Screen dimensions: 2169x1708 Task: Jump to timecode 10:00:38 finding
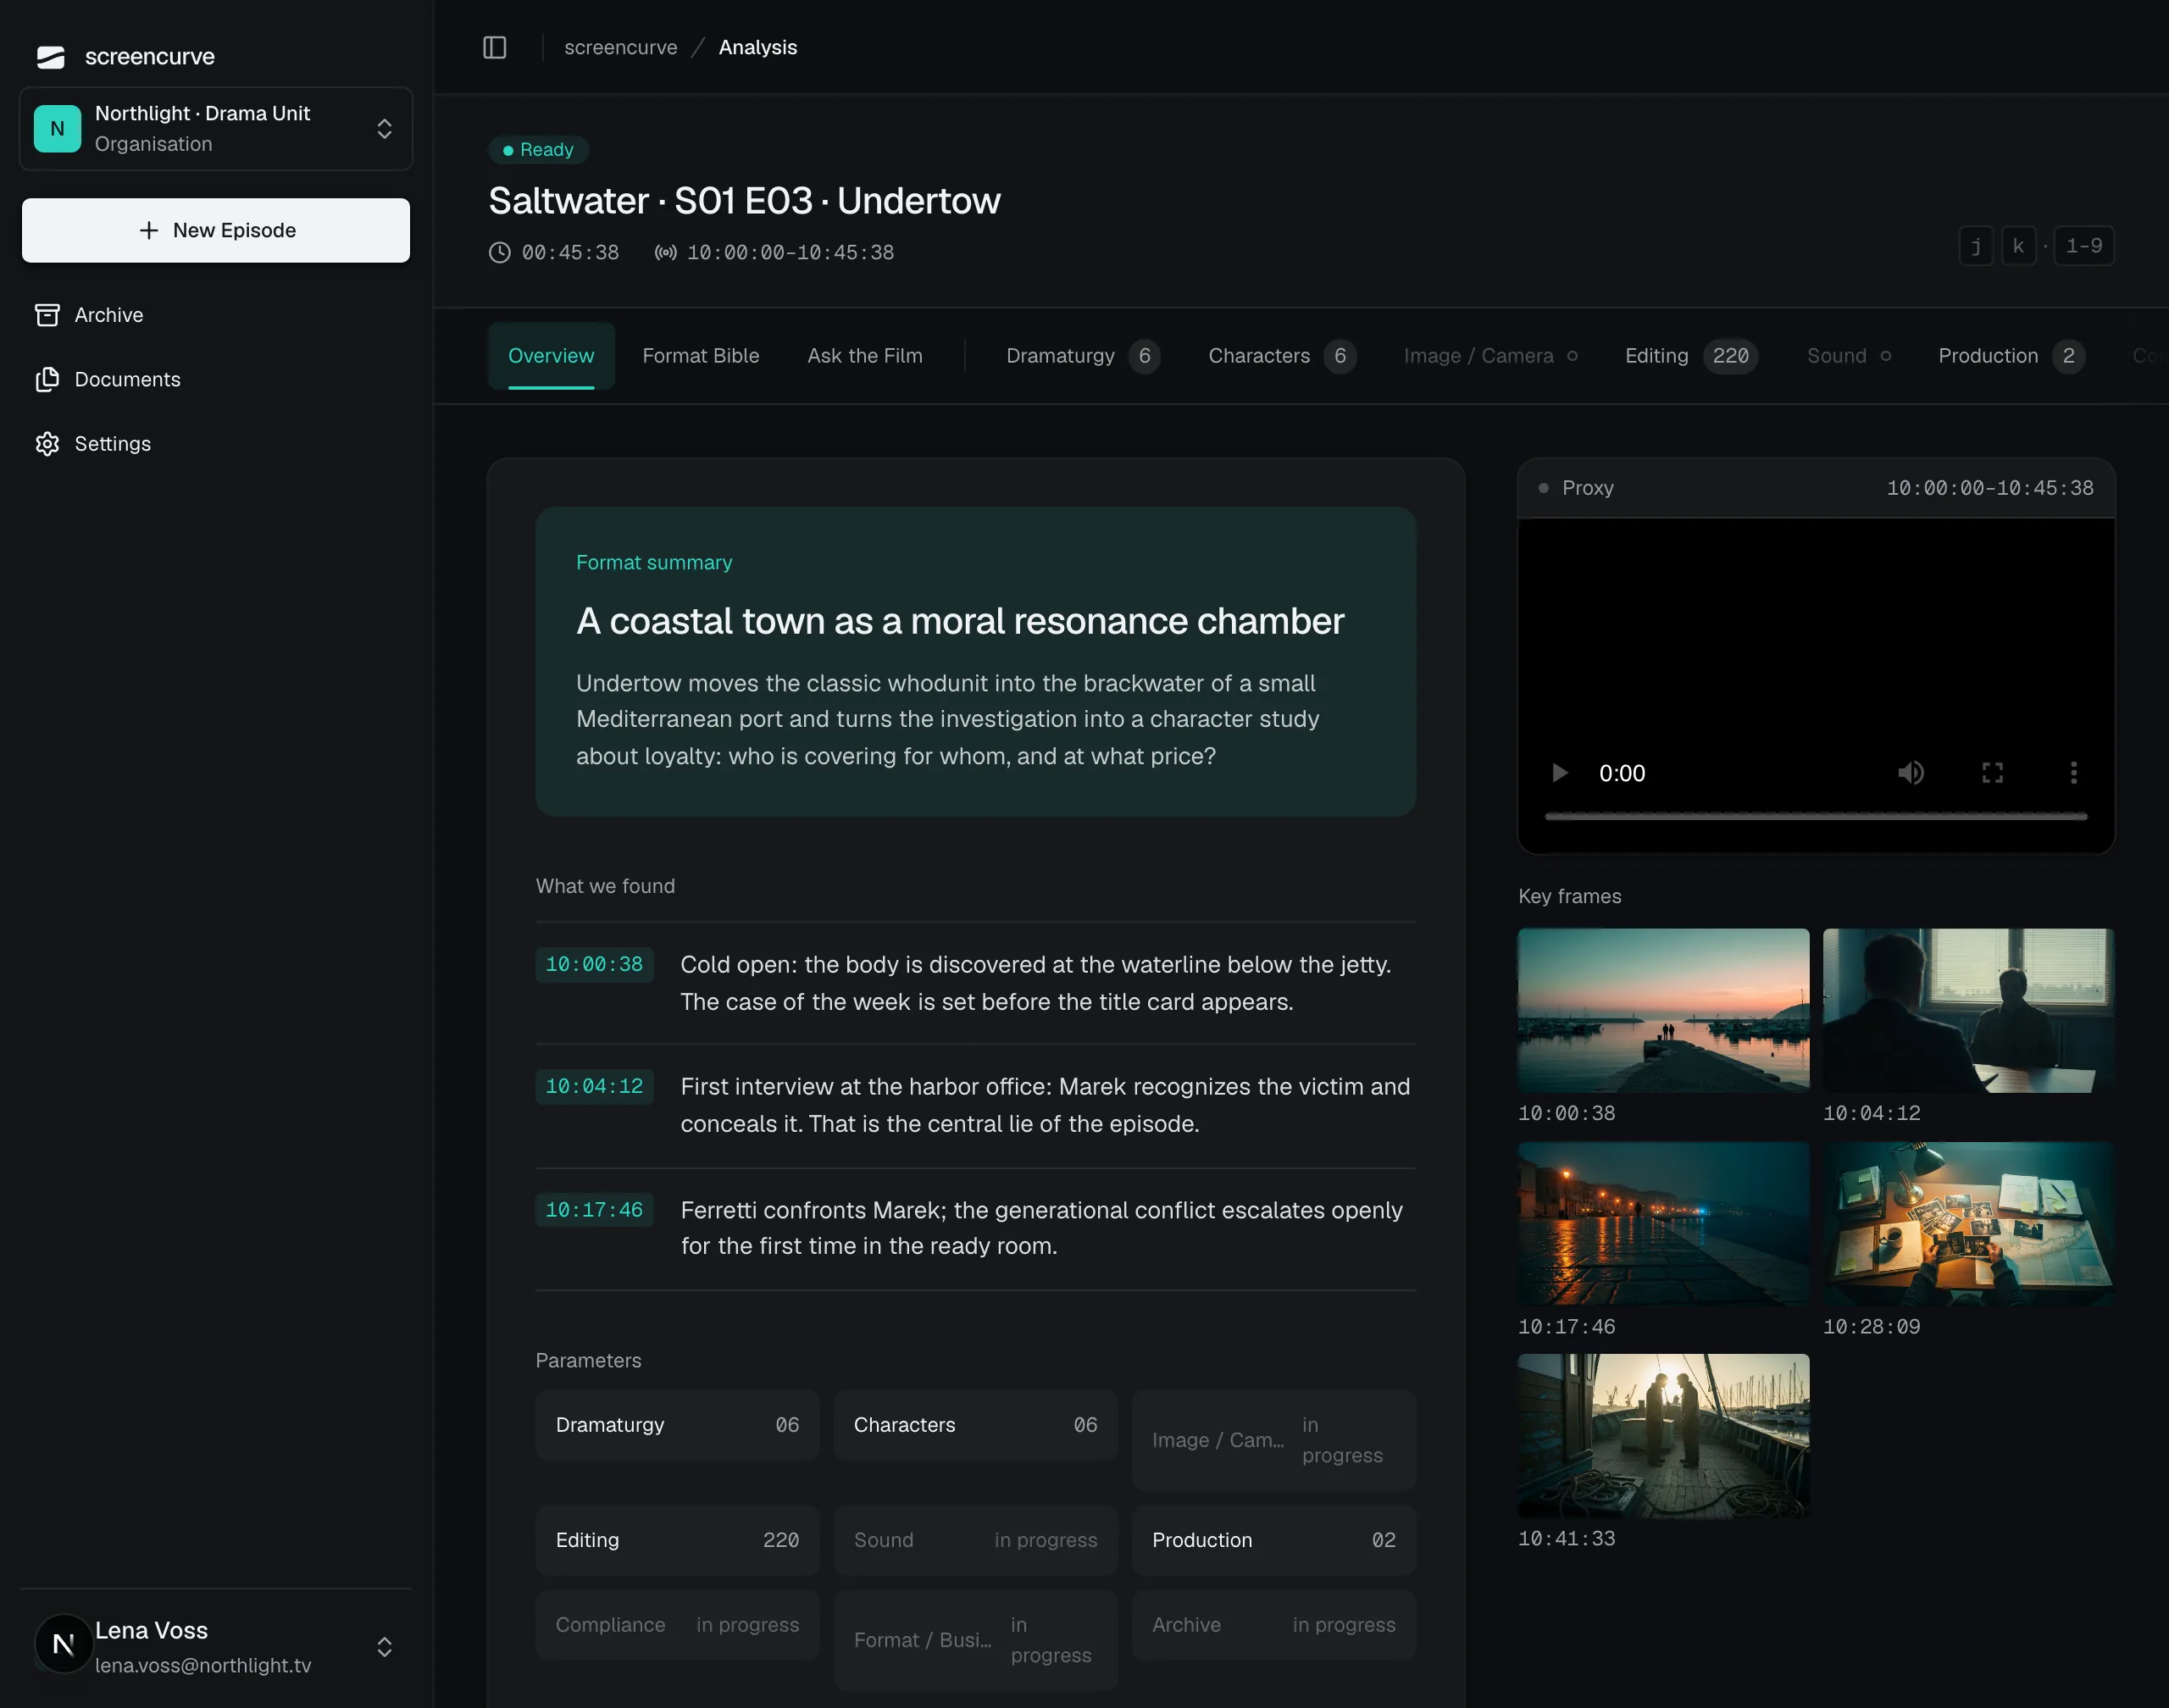click(594, 965)
